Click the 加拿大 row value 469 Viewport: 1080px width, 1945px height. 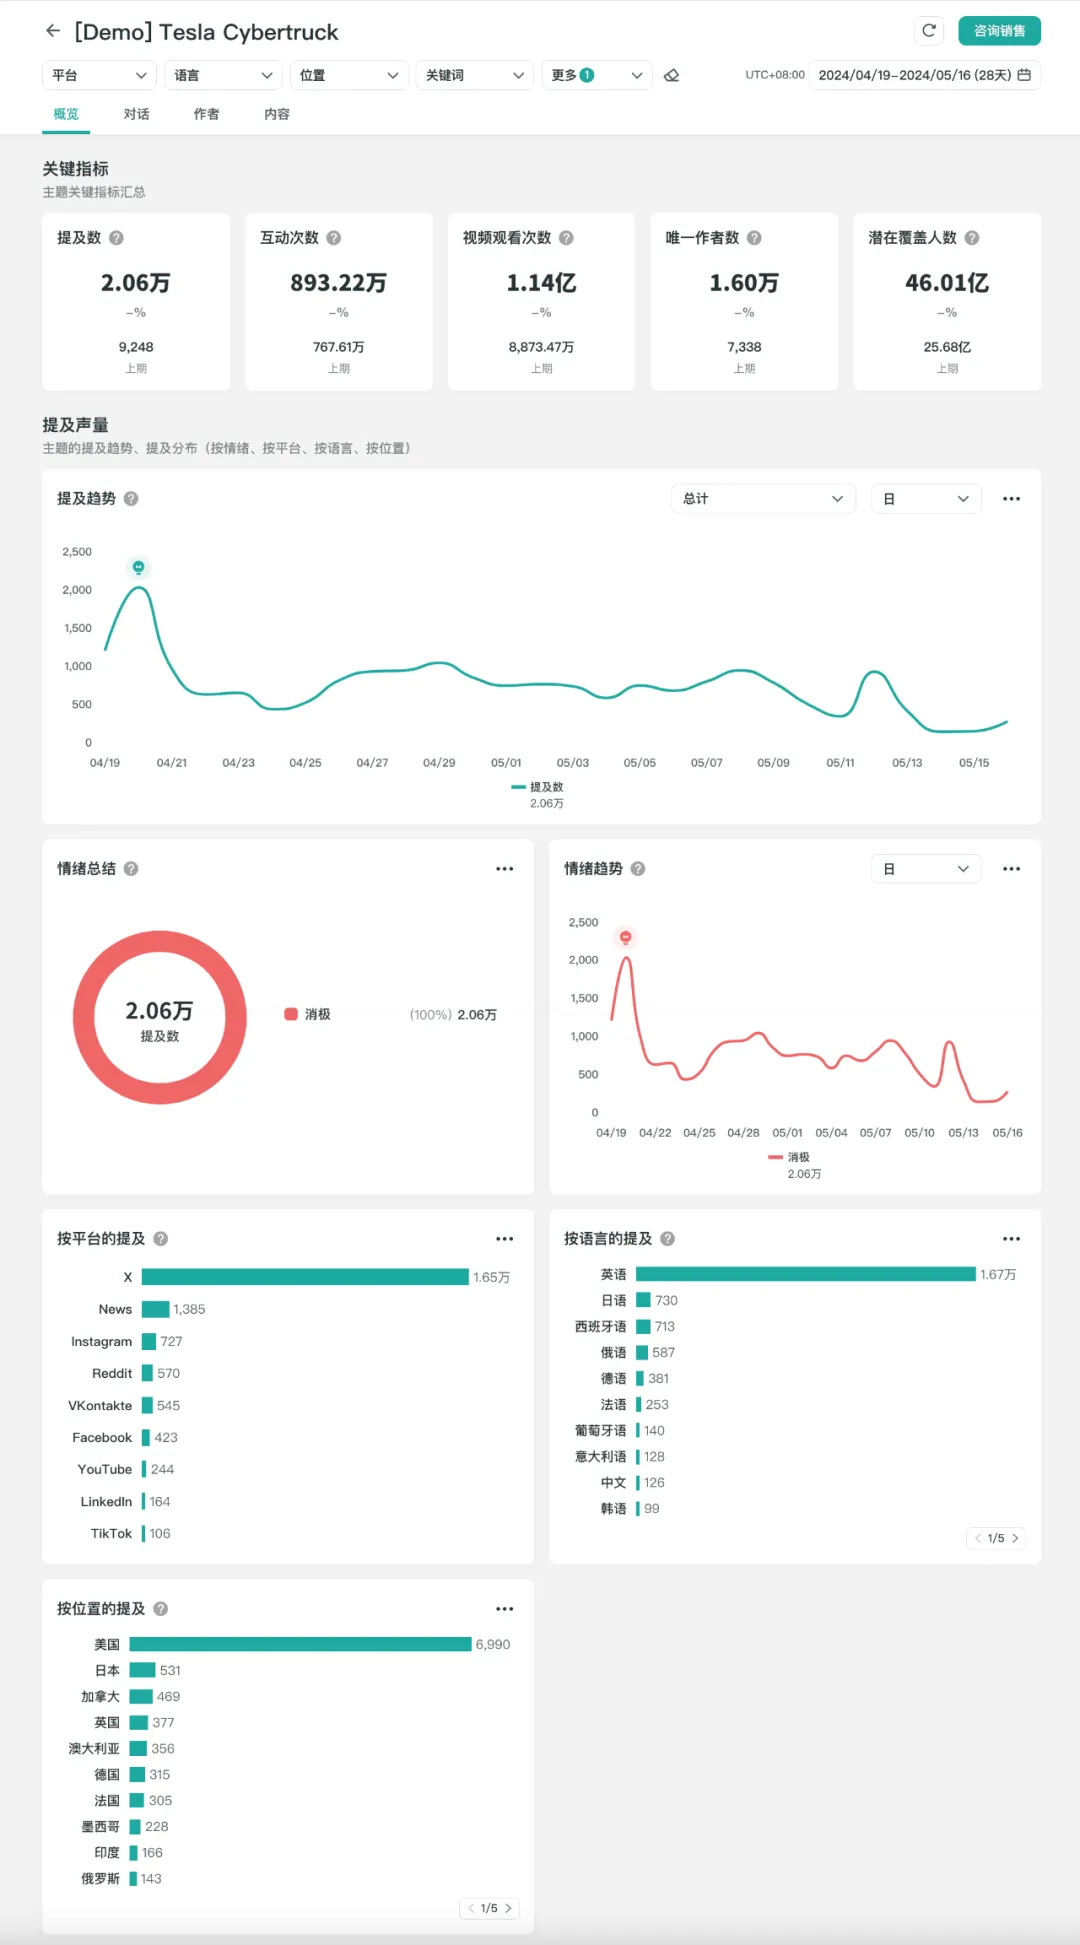tap(168, 1696)
